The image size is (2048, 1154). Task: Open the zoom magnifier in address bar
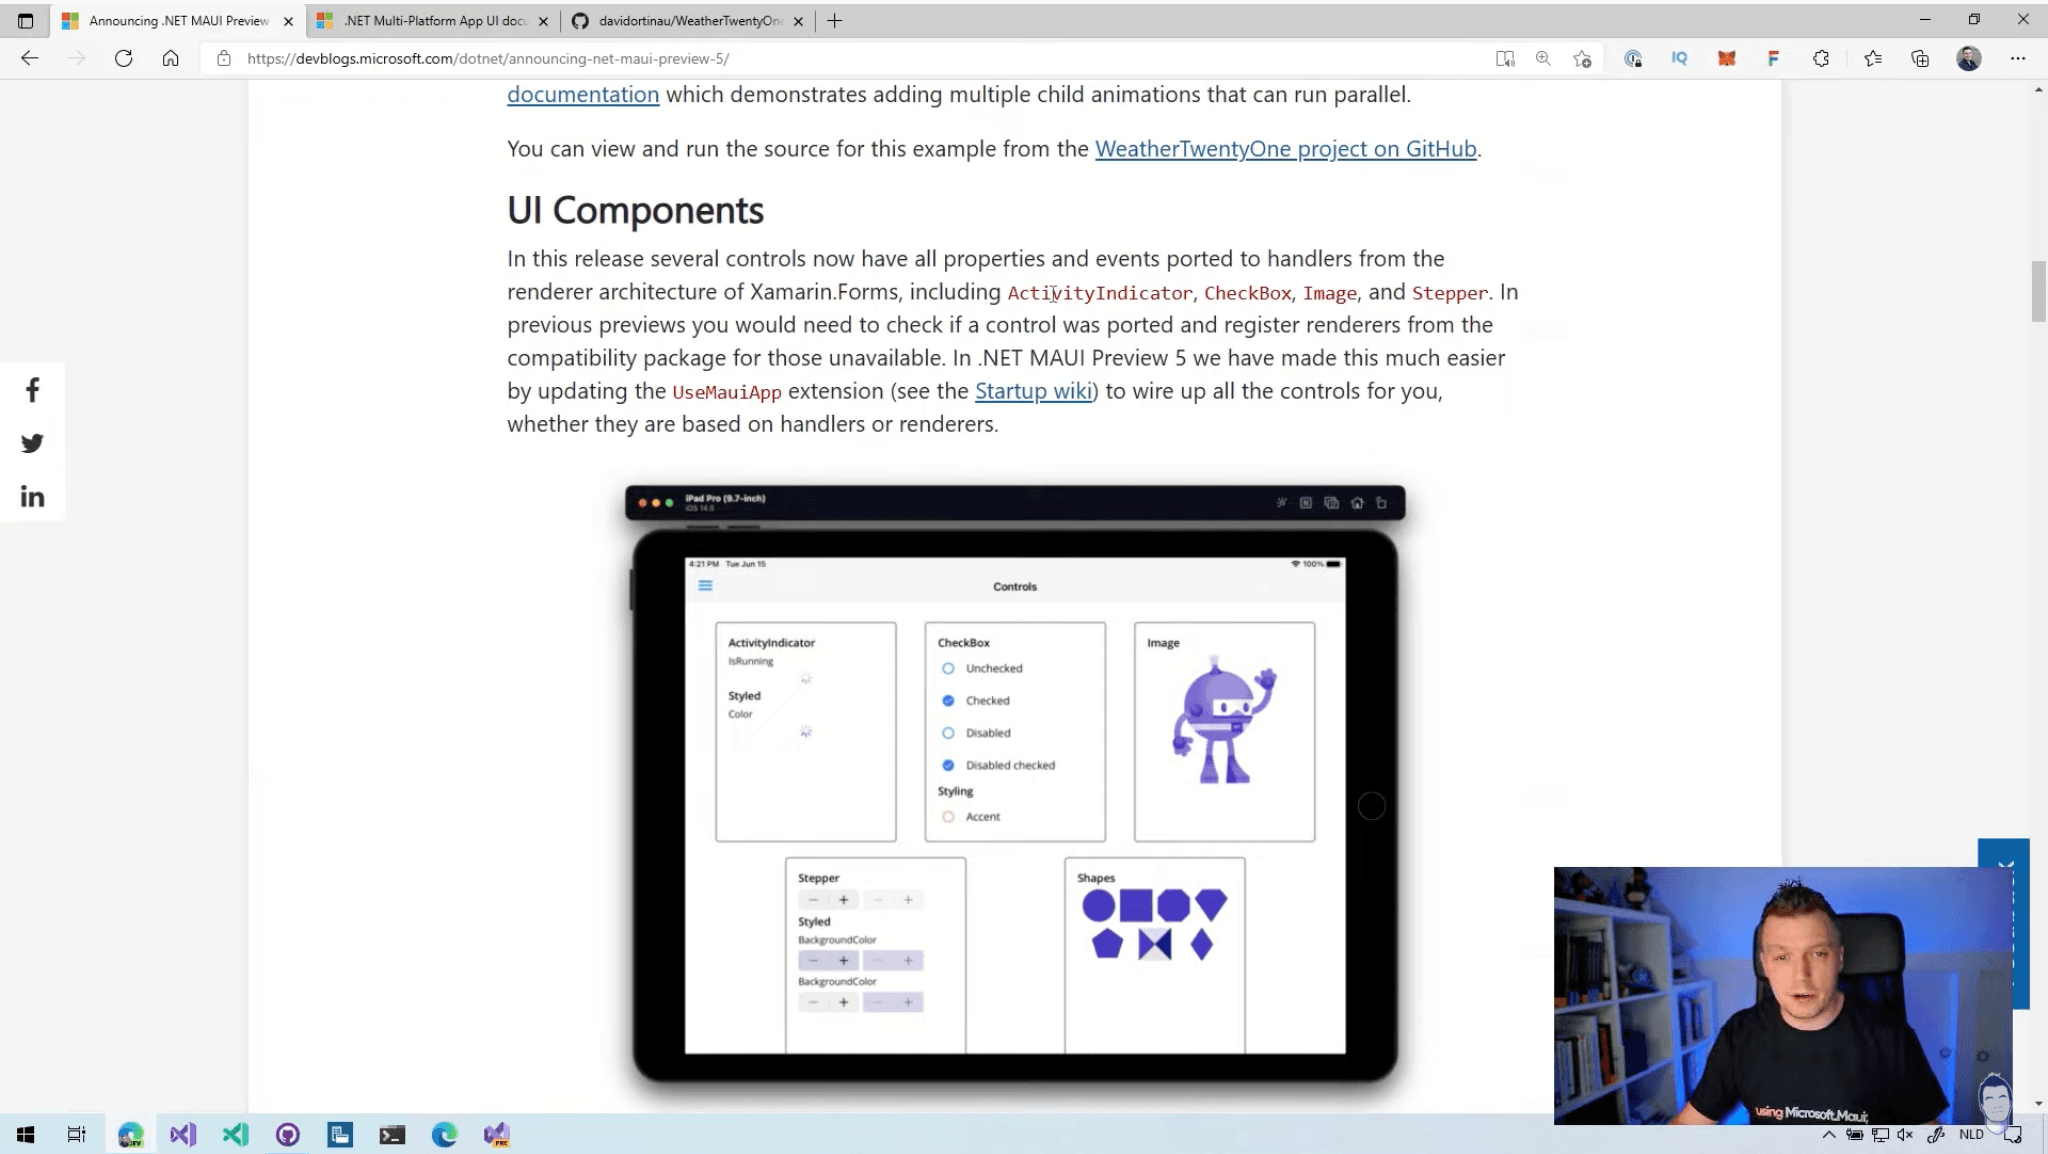click(x=1543, y=58)
